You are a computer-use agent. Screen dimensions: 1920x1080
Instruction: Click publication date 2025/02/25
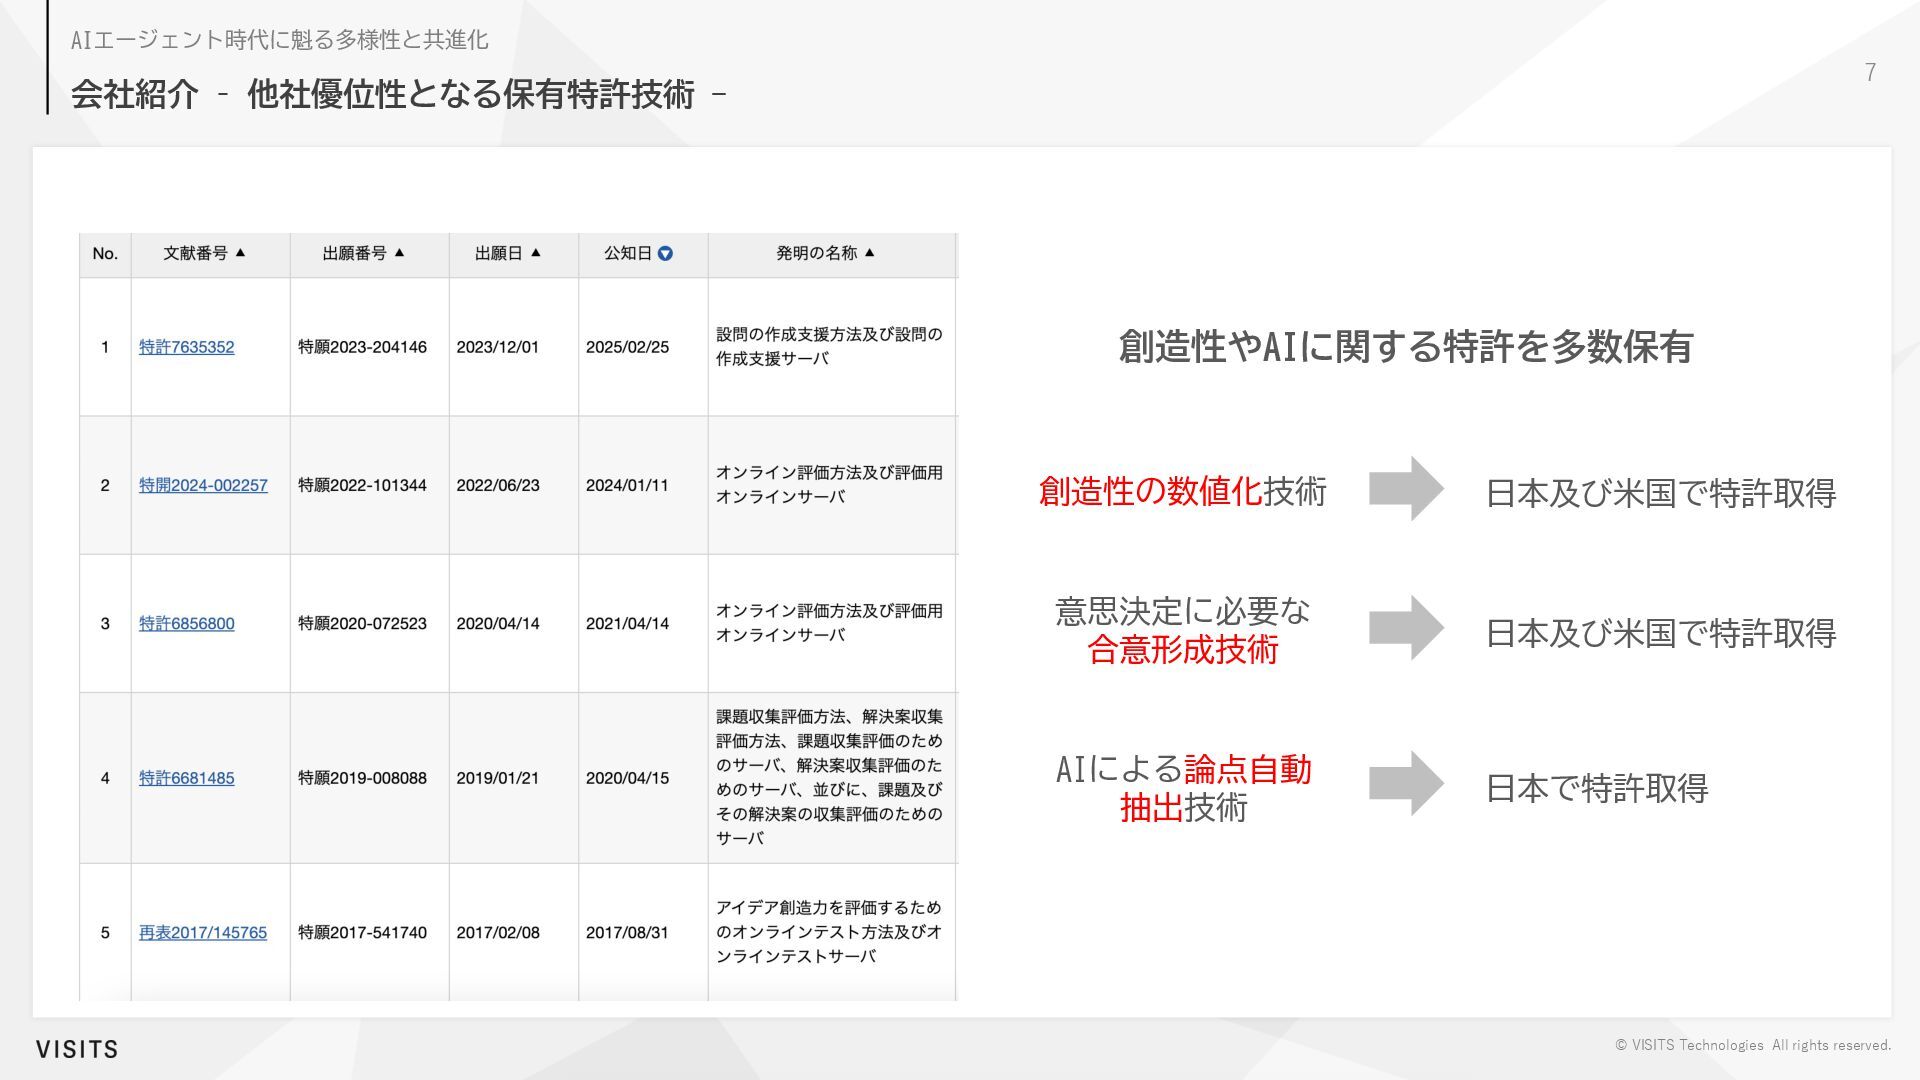(x=627, y=347)
